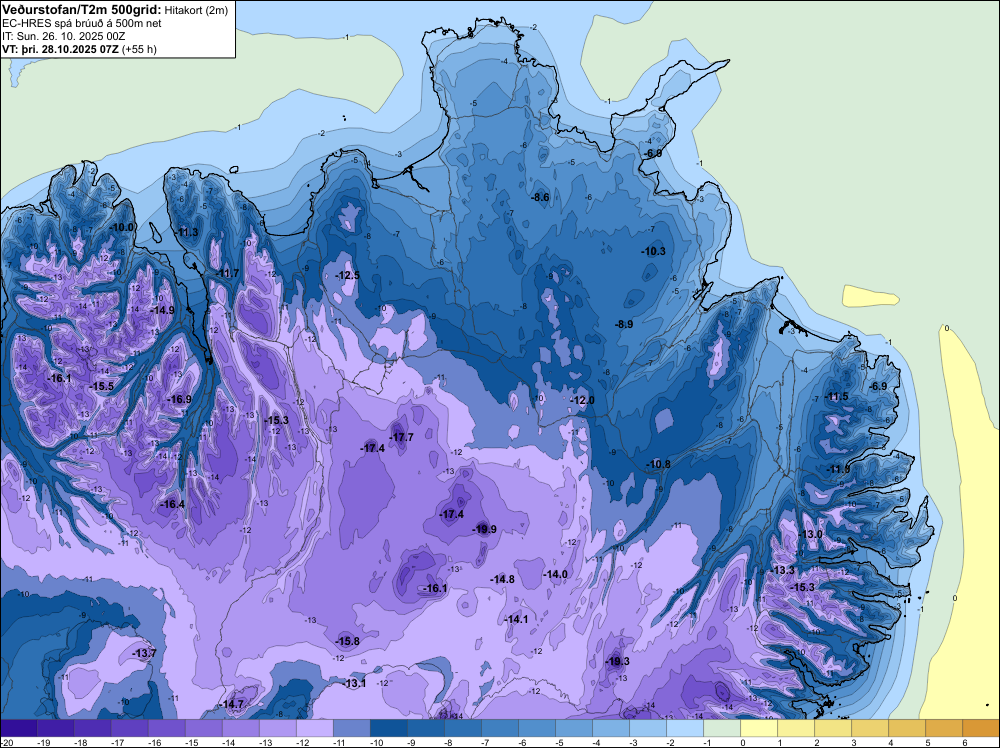Image resolution: width=1000 pixels, height=748 pixels.
Task: Click the -15.8 temperature label
Action: click(348, 642)
